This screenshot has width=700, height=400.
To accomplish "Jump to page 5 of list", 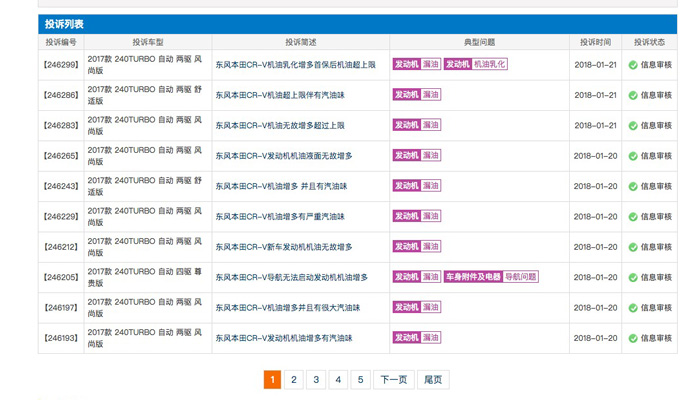I will coord(361,380).
